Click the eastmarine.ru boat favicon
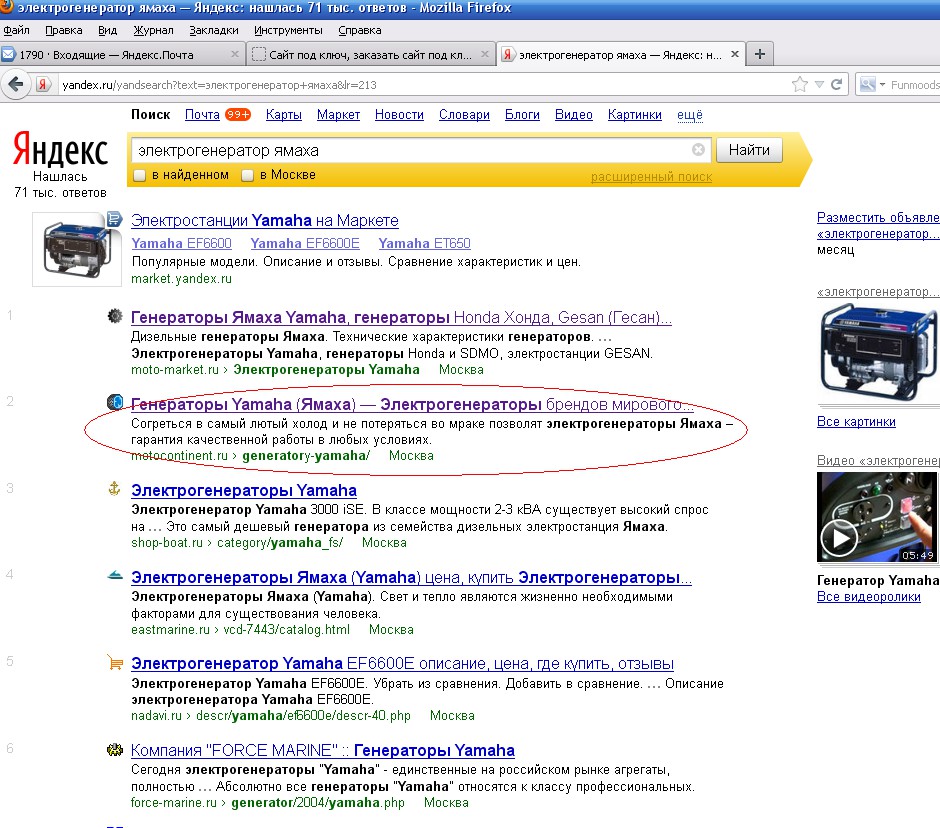The height and width of the screenshot is (828, 940). coord(115,576)
